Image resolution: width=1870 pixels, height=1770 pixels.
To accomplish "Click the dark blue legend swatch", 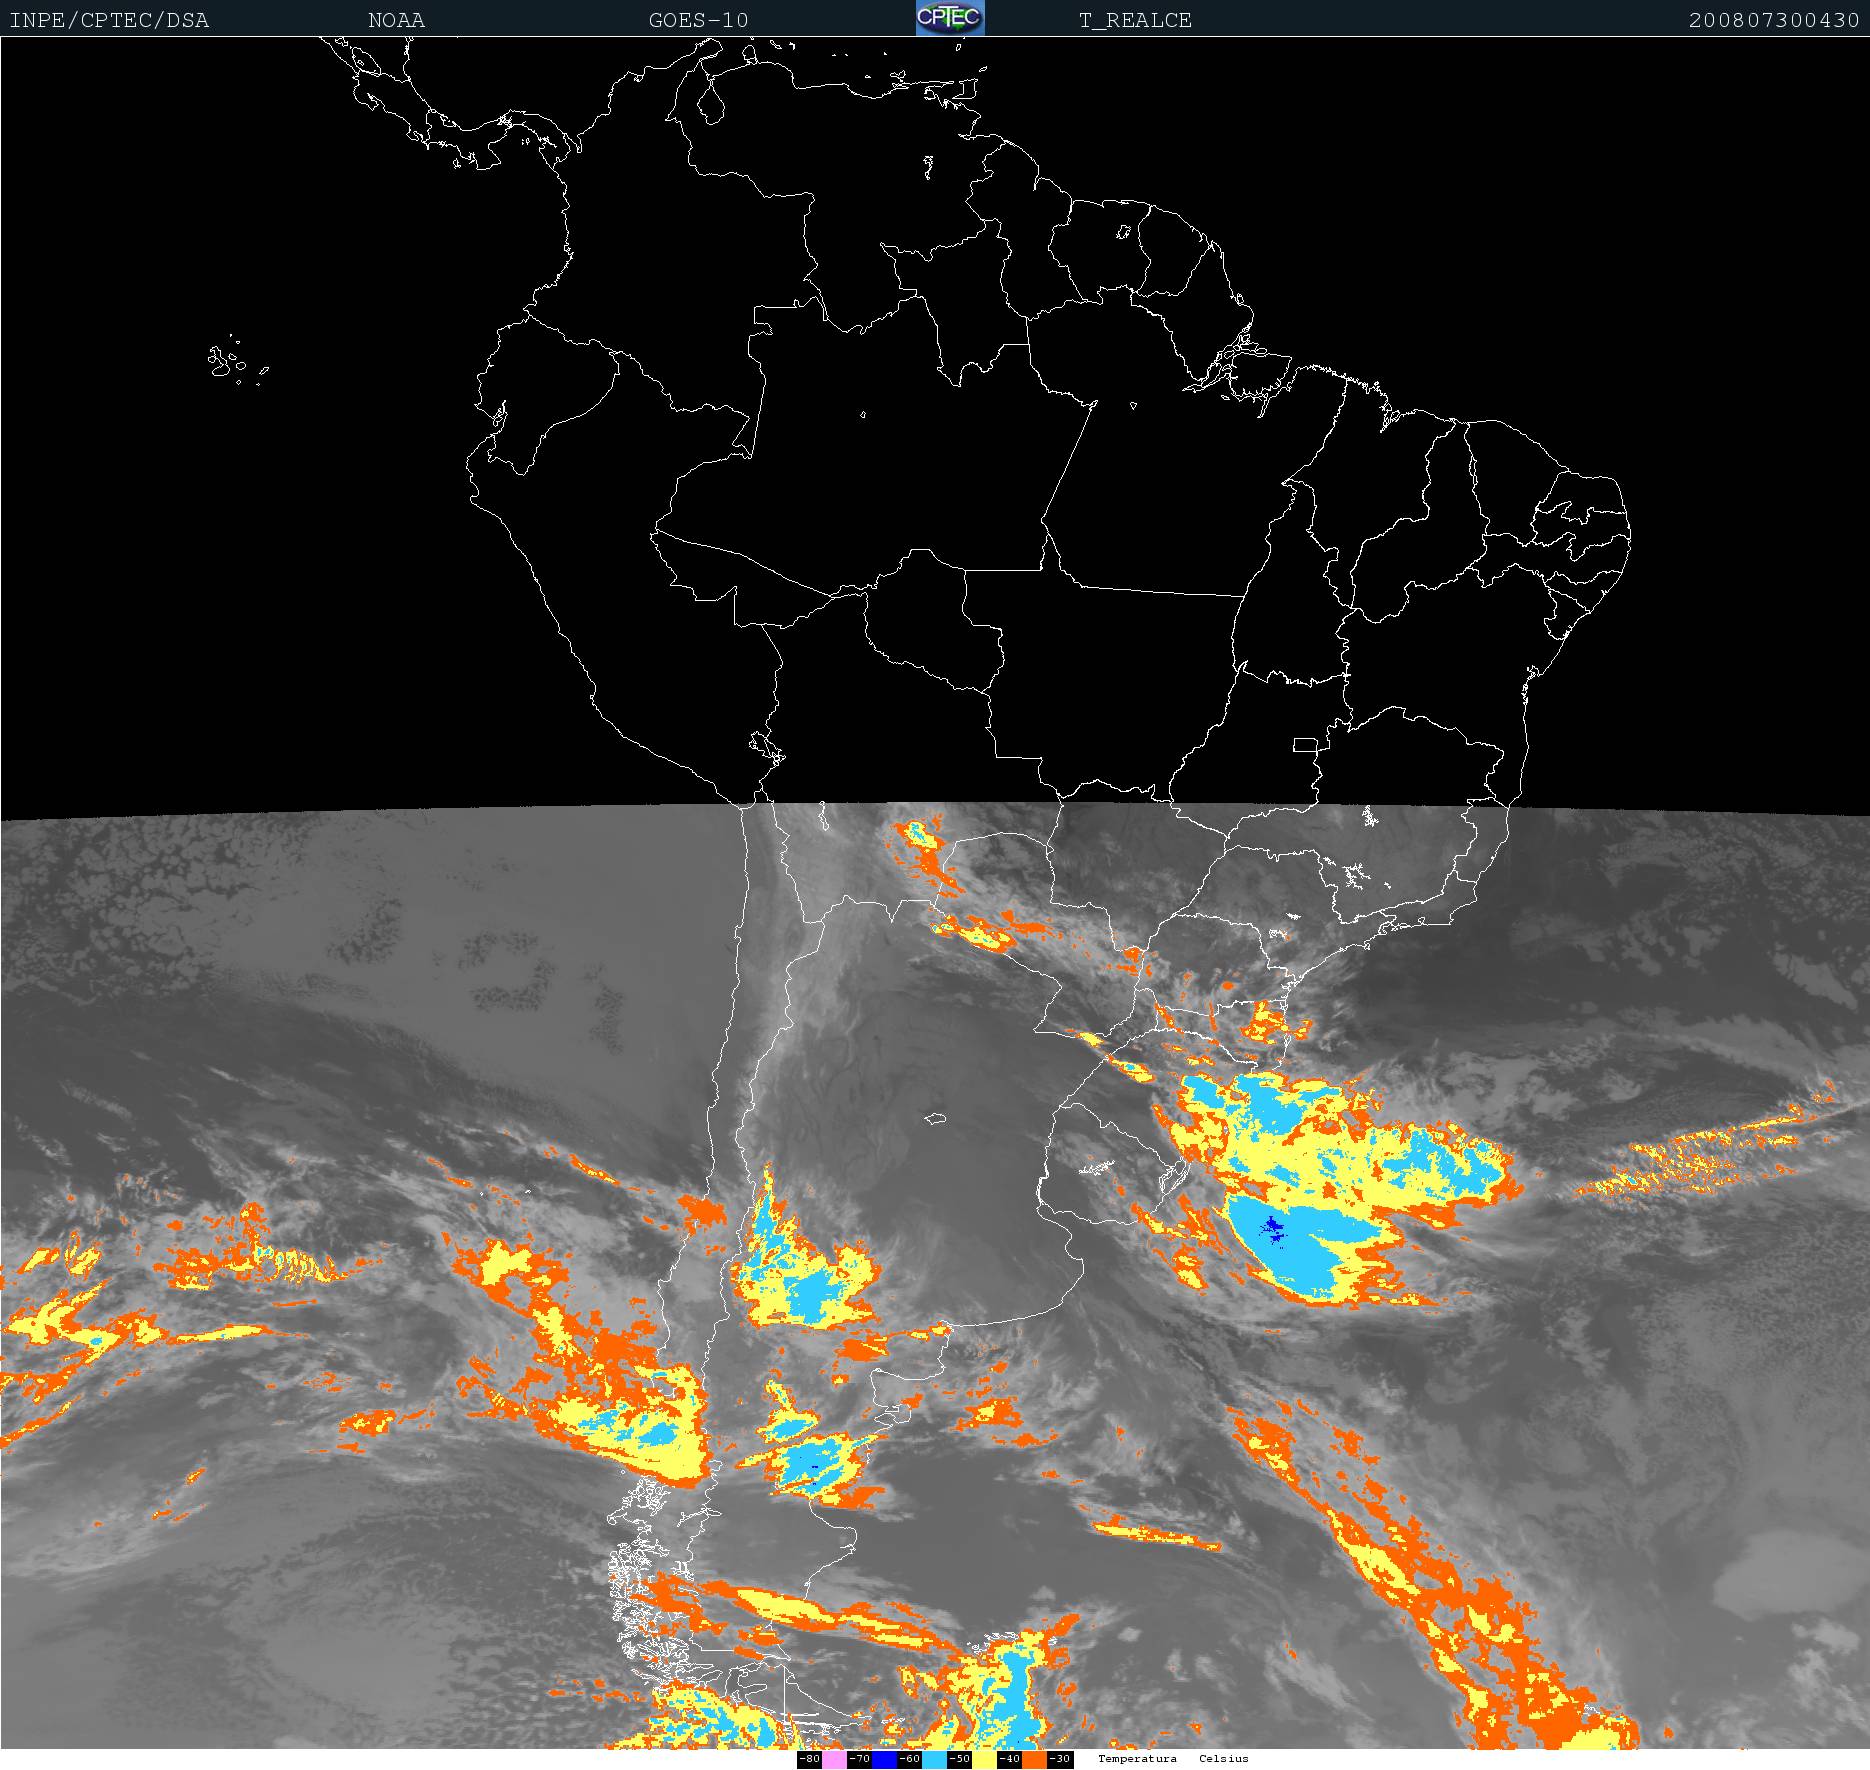I will 884,1759.
